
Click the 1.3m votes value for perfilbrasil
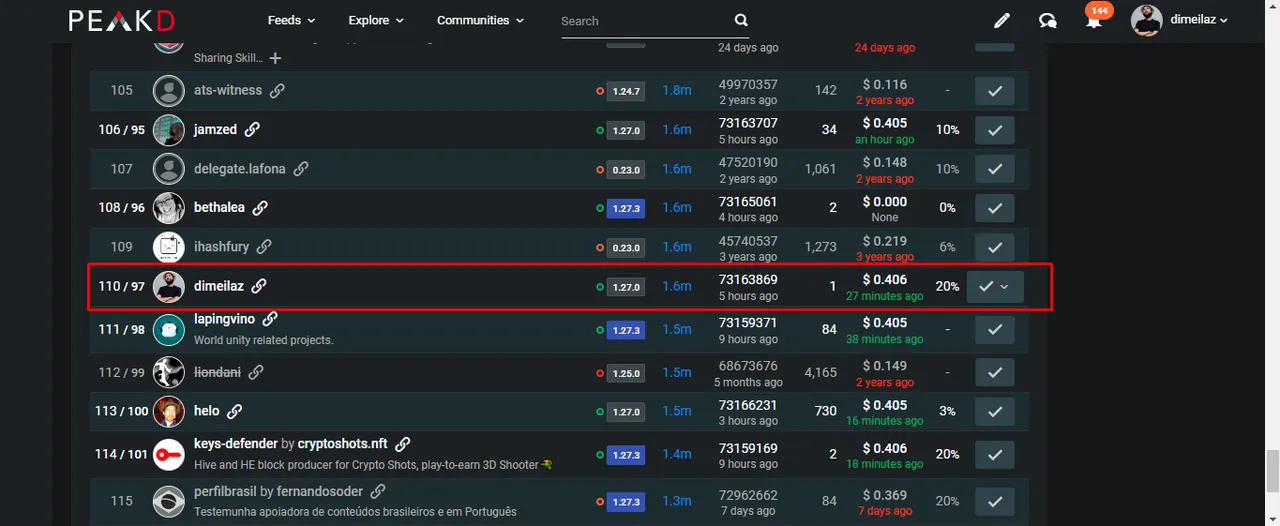pos(677,501)
